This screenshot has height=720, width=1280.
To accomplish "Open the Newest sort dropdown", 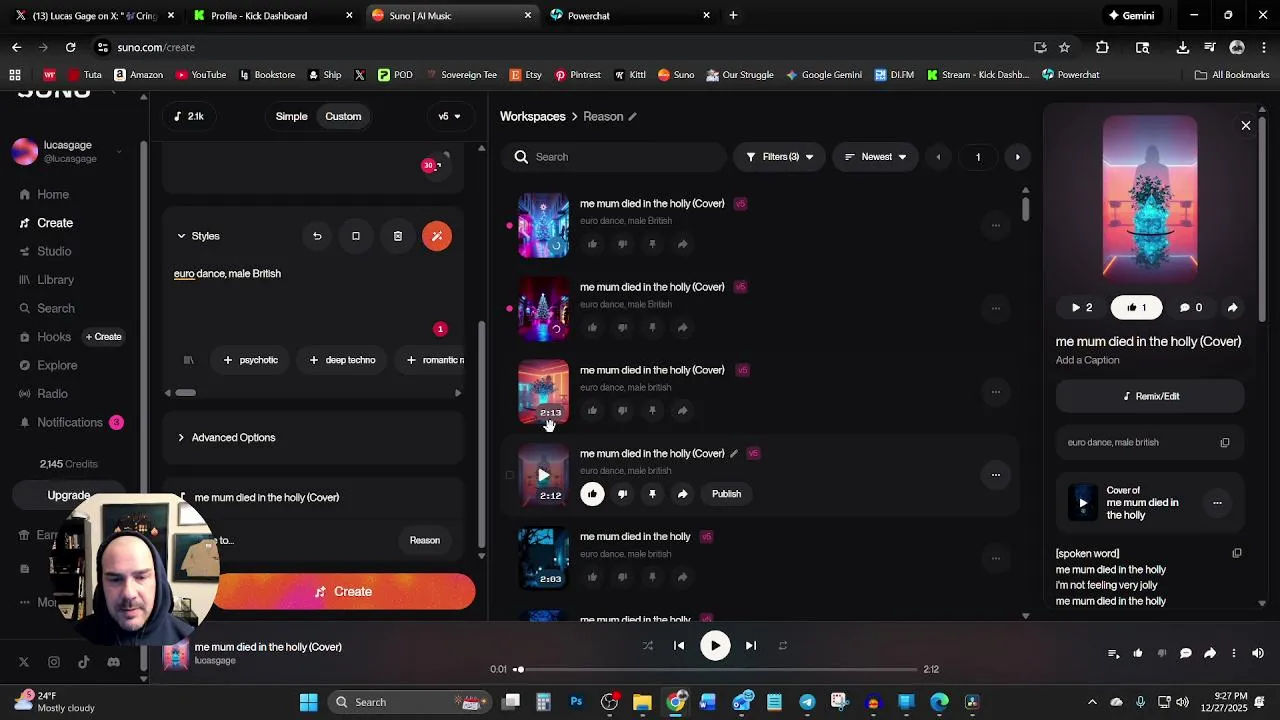I will [875, 157].
